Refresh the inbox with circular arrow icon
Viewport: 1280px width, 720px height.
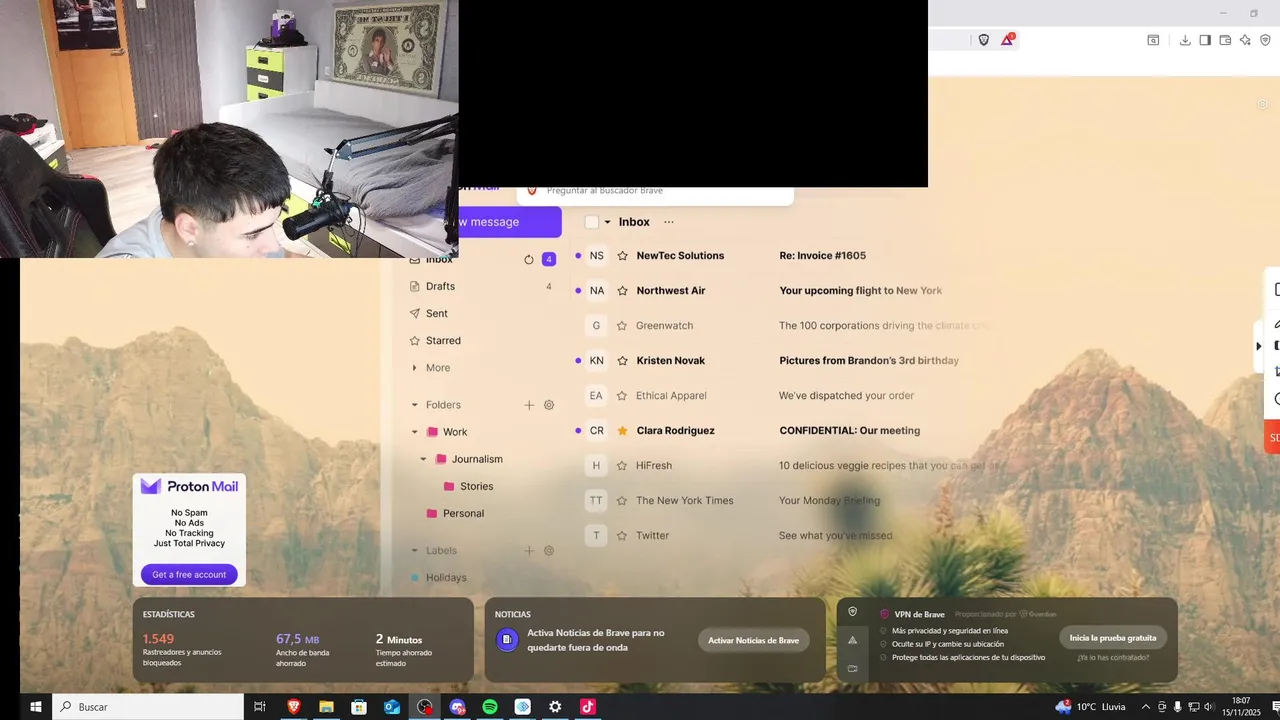pos(529,259)
